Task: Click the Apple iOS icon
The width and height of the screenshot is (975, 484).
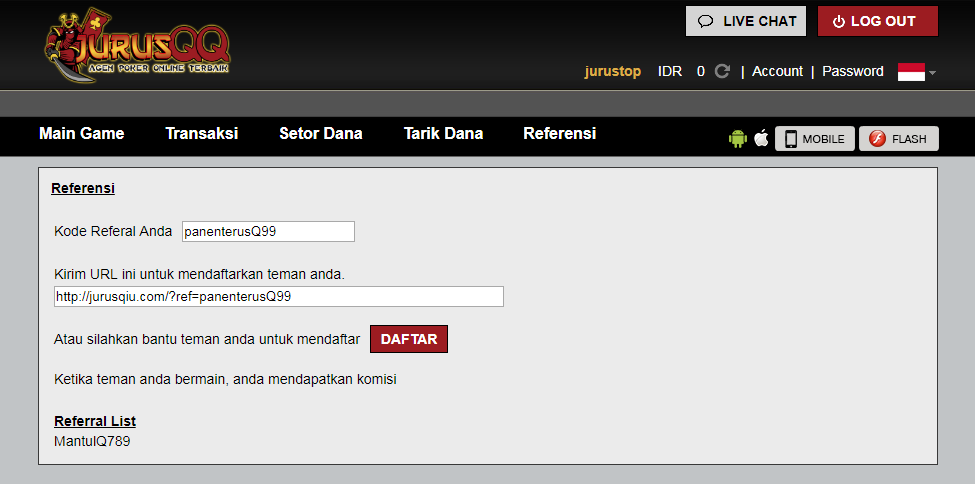Action: pos(761,139)
